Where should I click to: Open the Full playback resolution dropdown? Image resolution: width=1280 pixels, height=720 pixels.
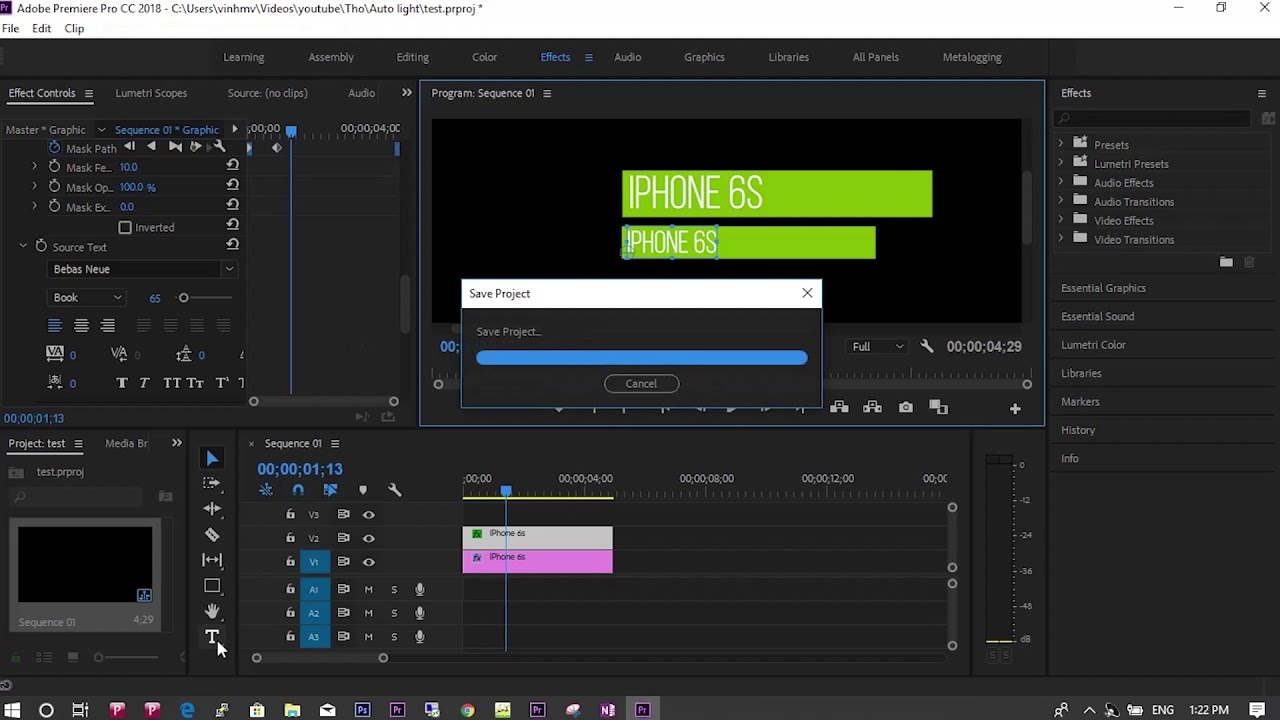(x=878, y=347)
